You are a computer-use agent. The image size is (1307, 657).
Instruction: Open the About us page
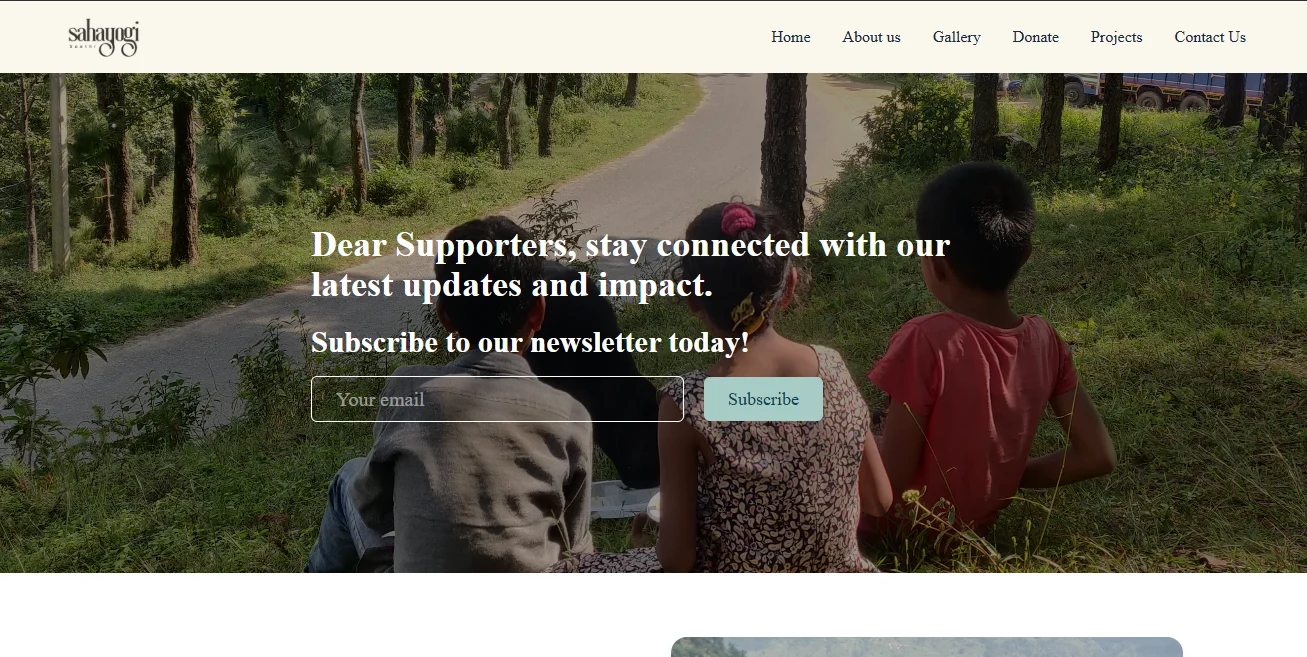[x=871, y=37]
